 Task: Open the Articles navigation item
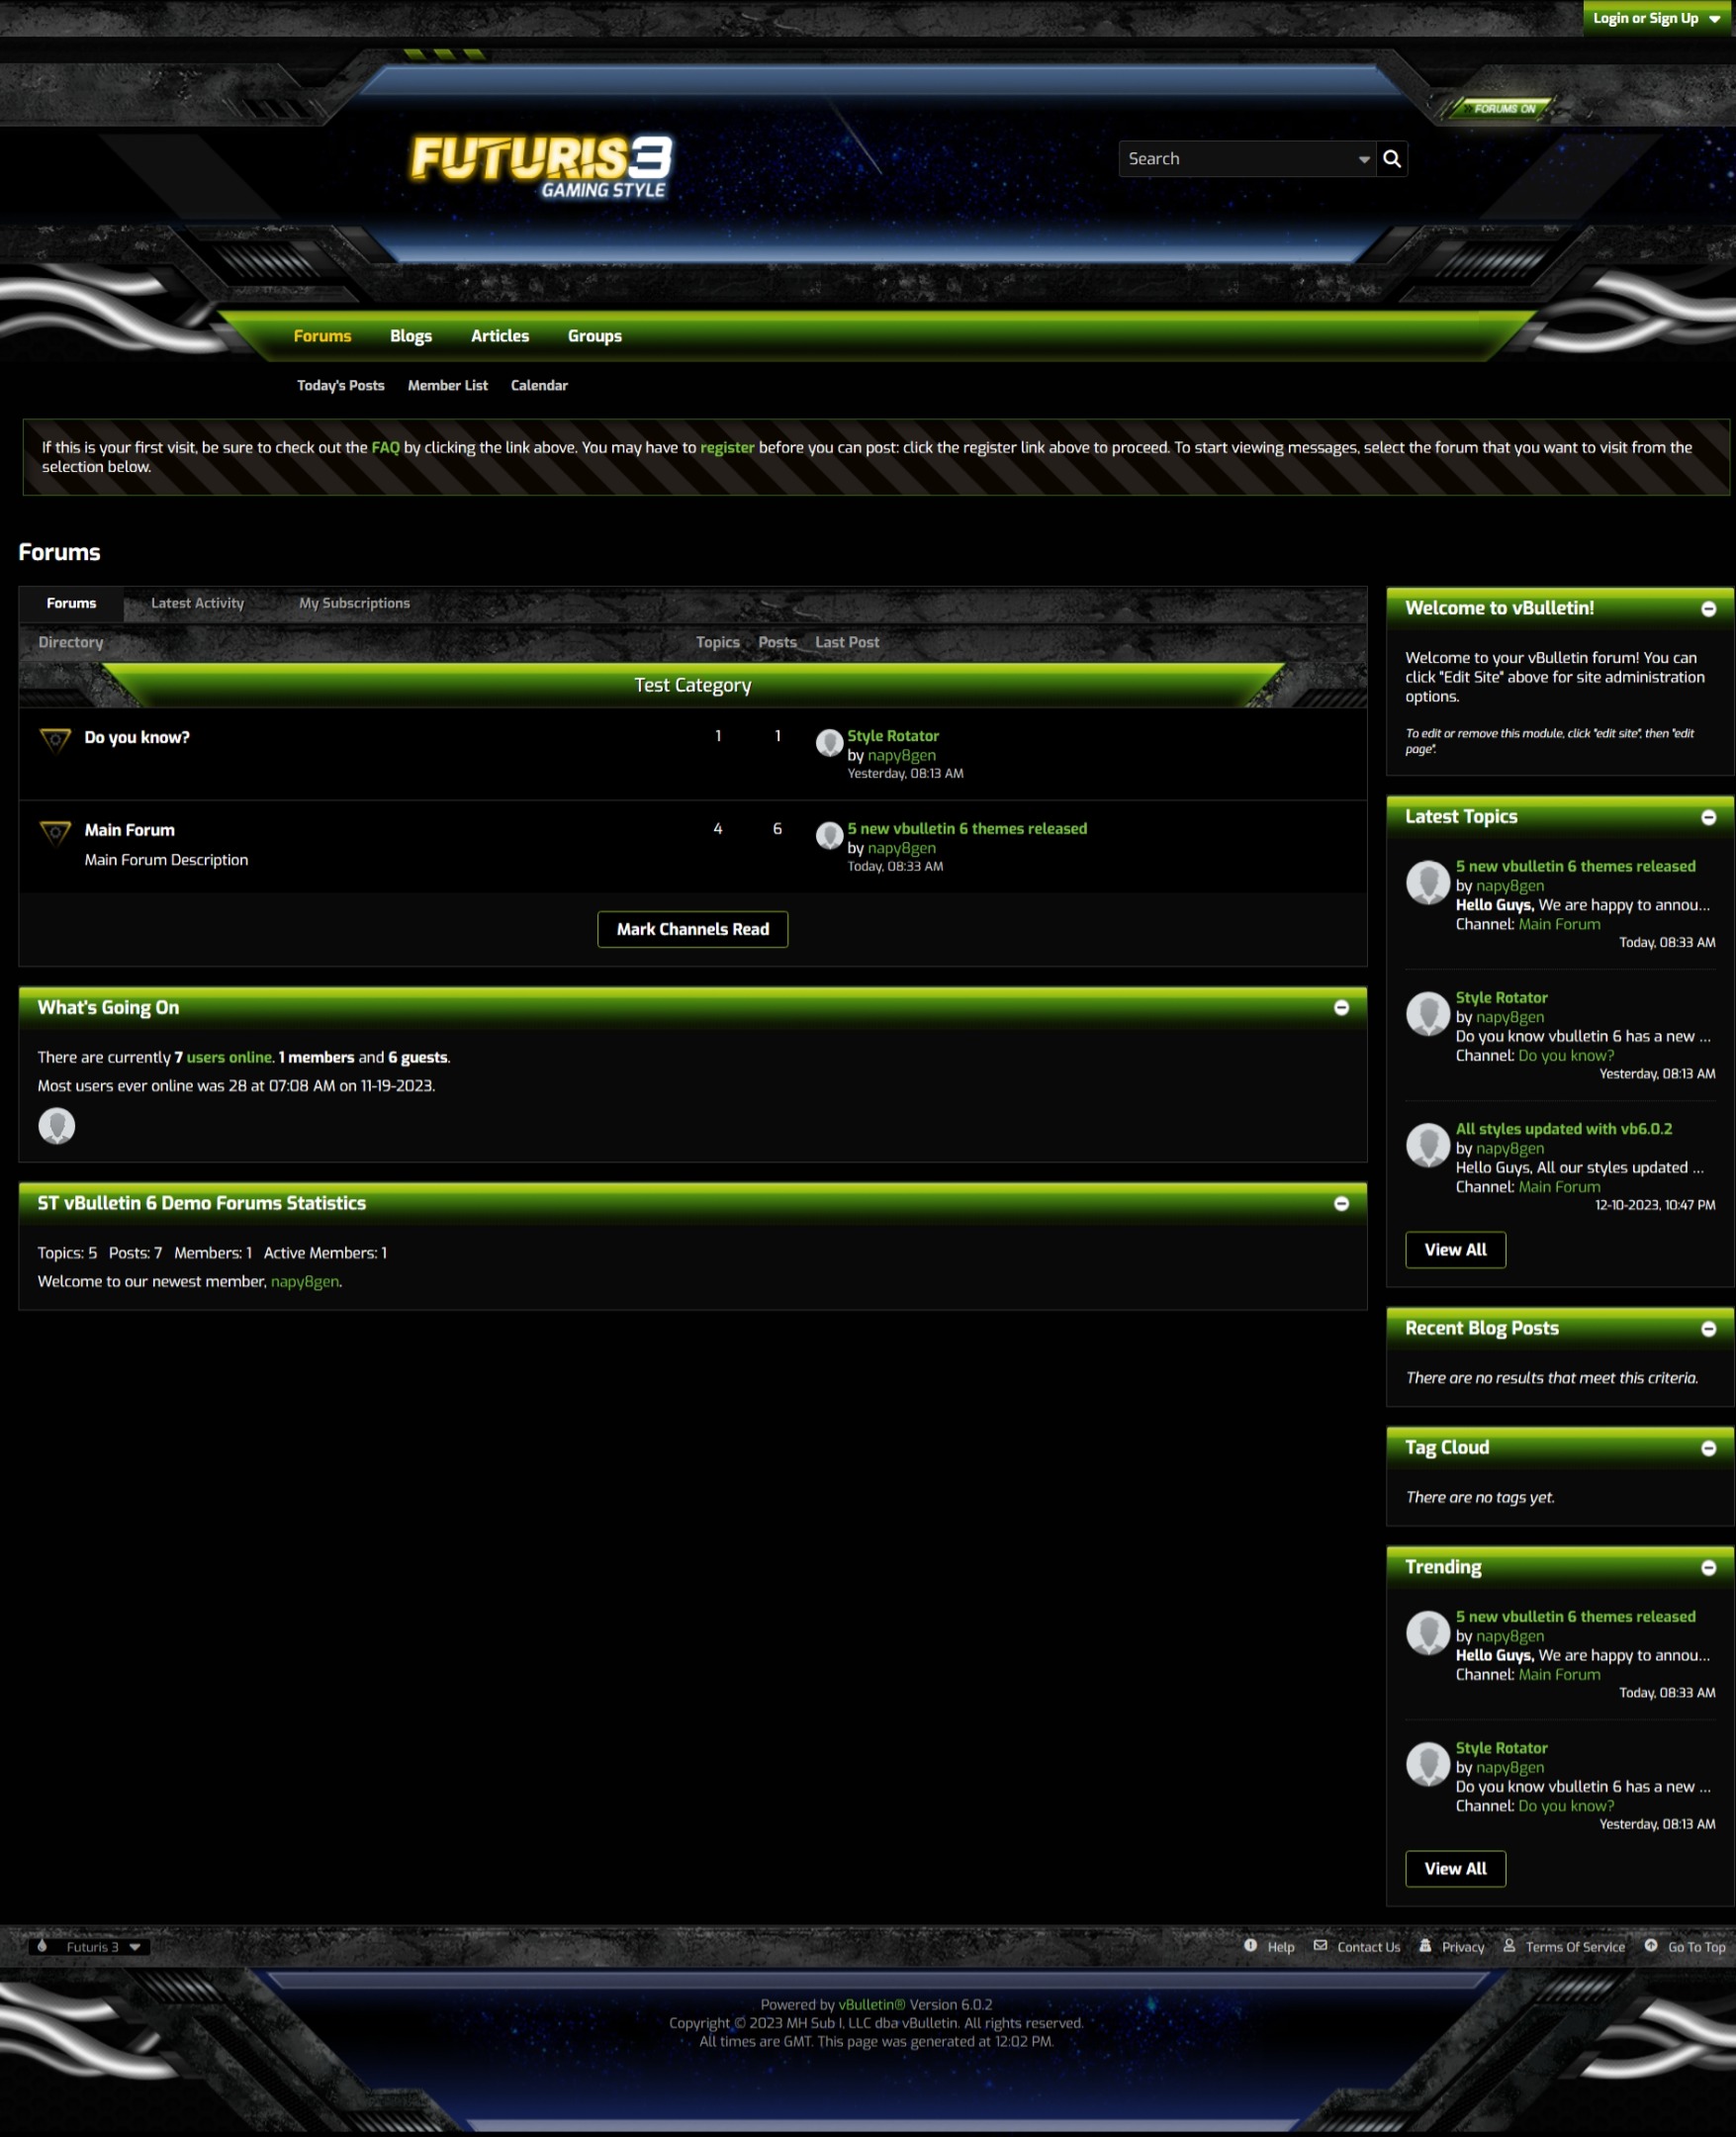[x=500, y=336]
